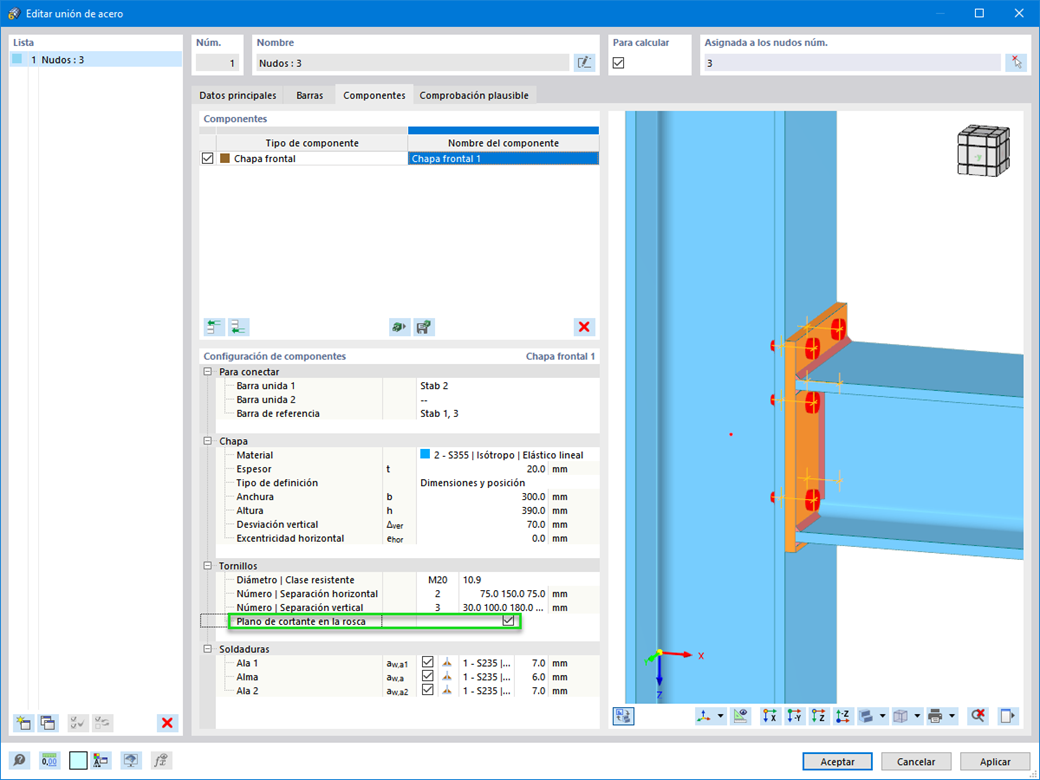Click the view ruler with eye icon
This screenshot has width=1040, height=780.
[x=740, y=716]
